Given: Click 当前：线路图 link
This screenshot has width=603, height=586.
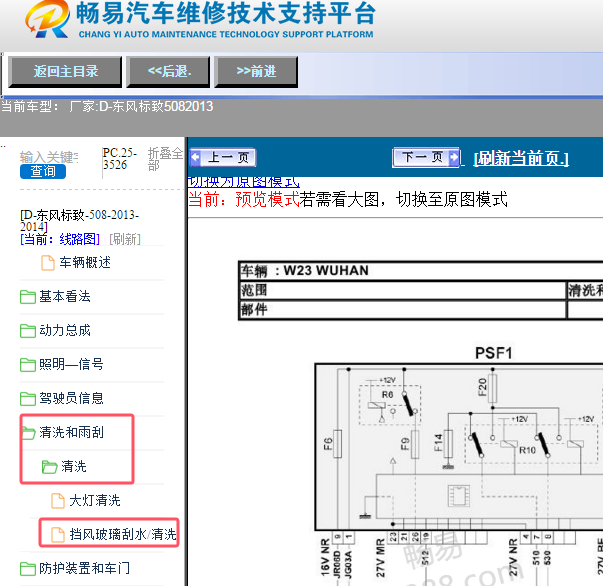Looking at the screenshot, I should [x=60, y=239].
